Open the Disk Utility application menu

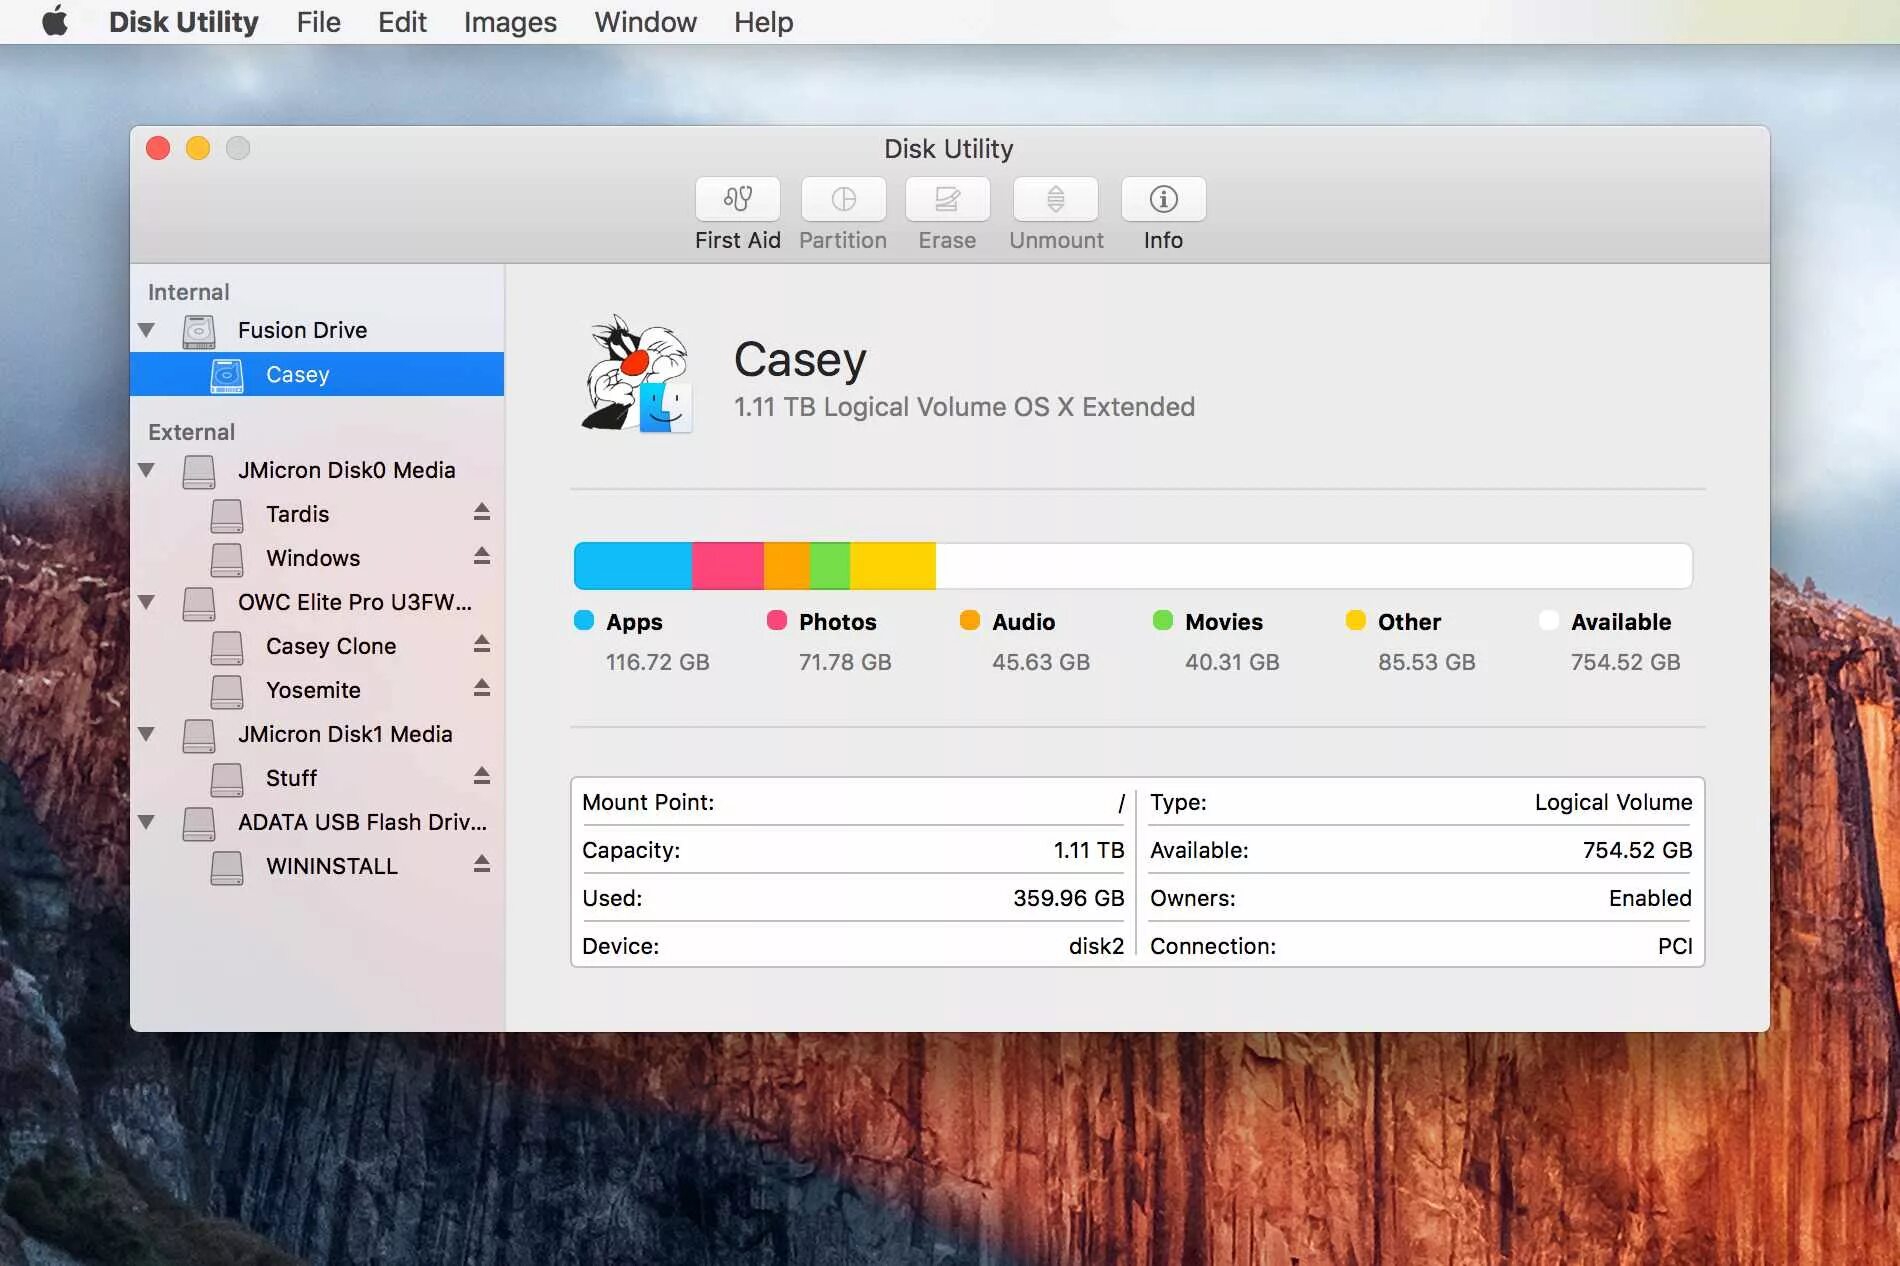[x=183, y=22]
